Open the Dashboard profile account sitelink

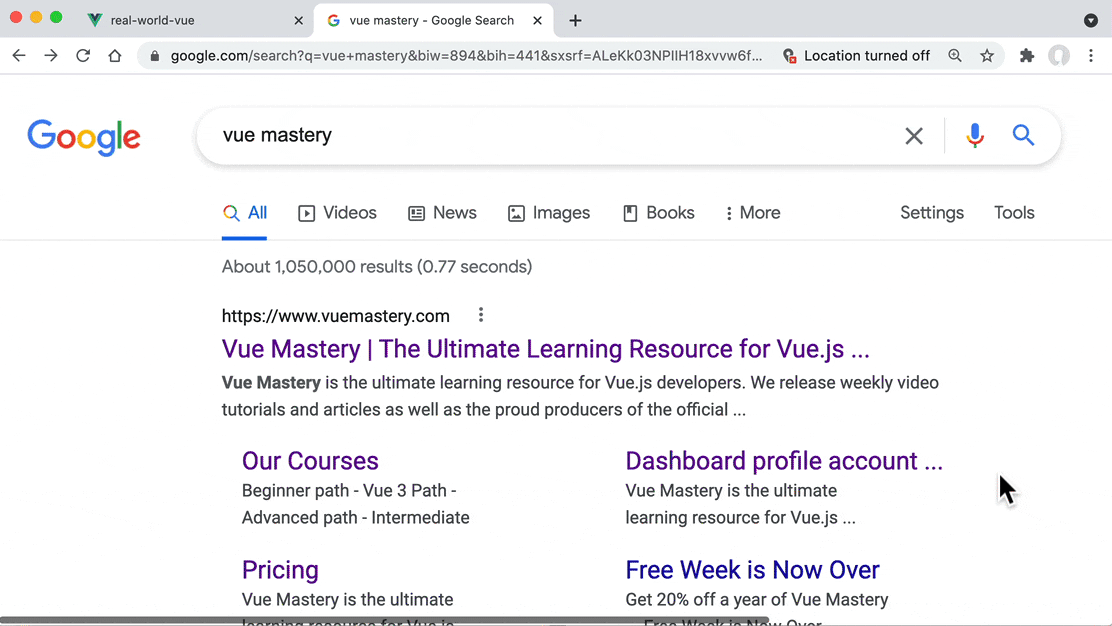coord(784,461)
